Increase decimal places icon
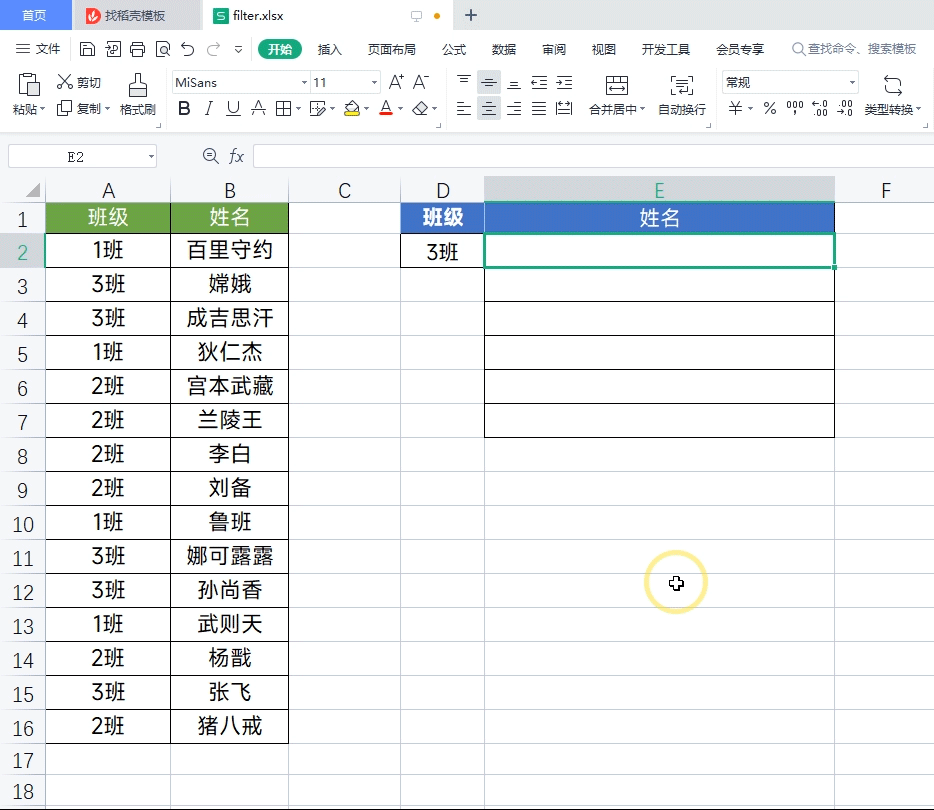934x810 pixels. point(820,108)
